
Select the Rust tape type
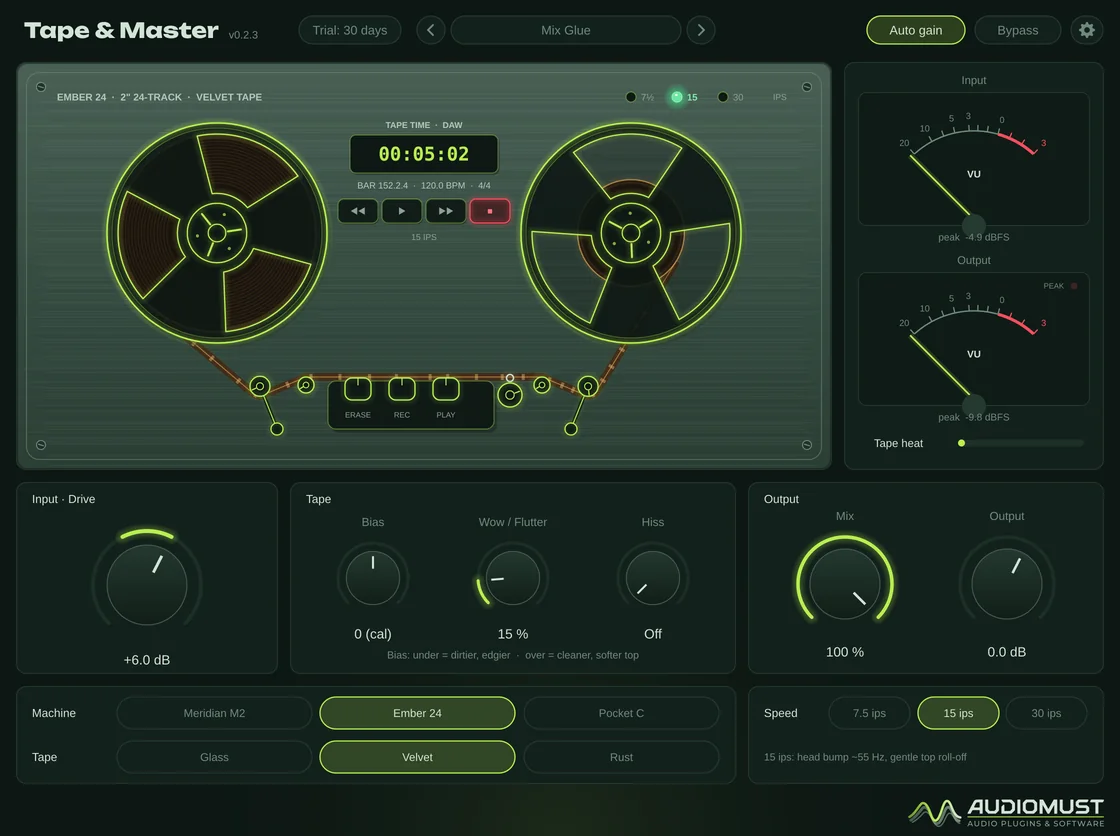click(621, 757)
